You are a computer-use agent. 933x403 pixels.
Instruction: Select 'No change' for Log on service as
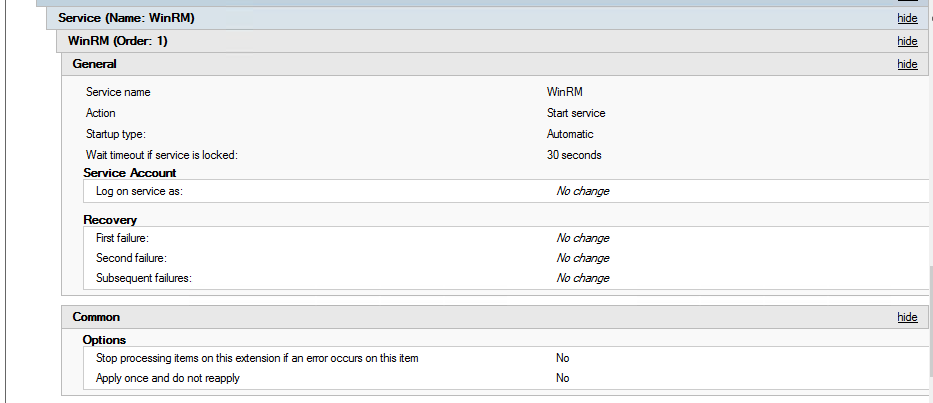(583, 191)
